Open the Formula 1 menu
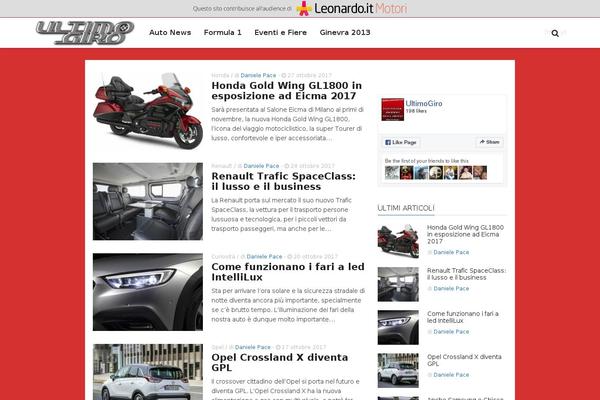Screen dimensions: 600x400 coord(223,33)
